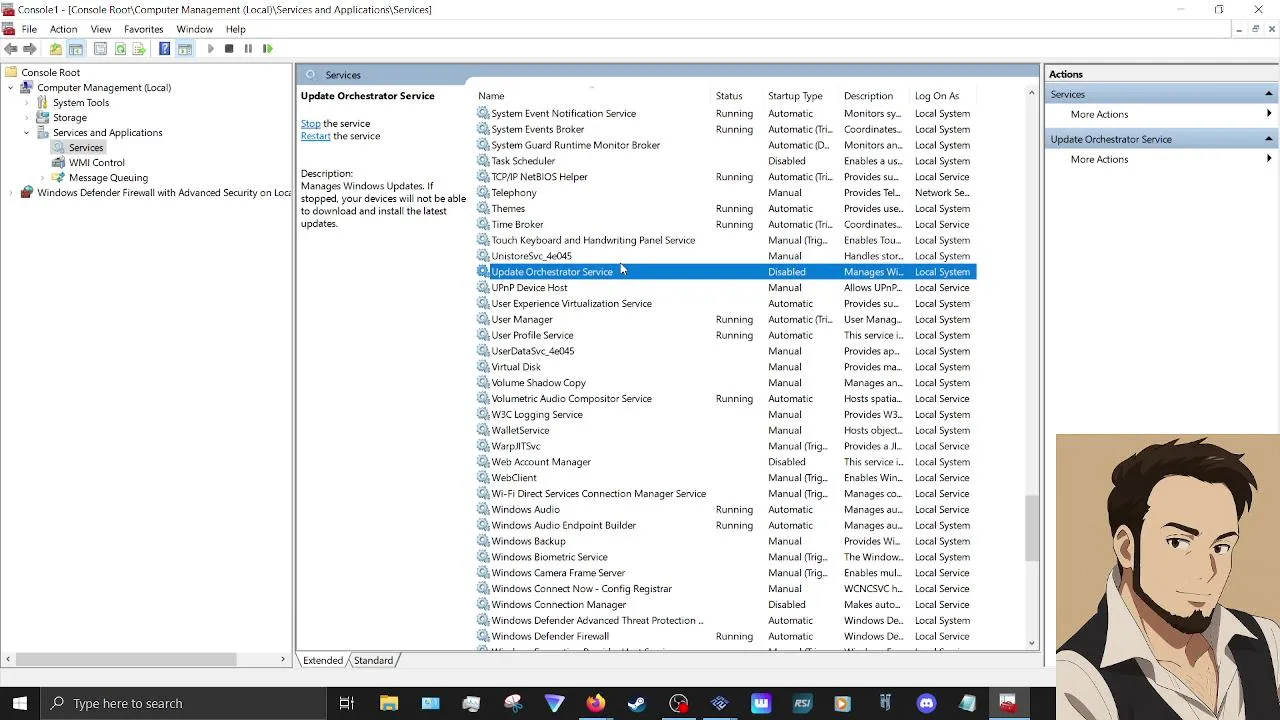Select the Themes service row
The image size is (1280, 720).
pyautogui.click(x=726, y=209)
